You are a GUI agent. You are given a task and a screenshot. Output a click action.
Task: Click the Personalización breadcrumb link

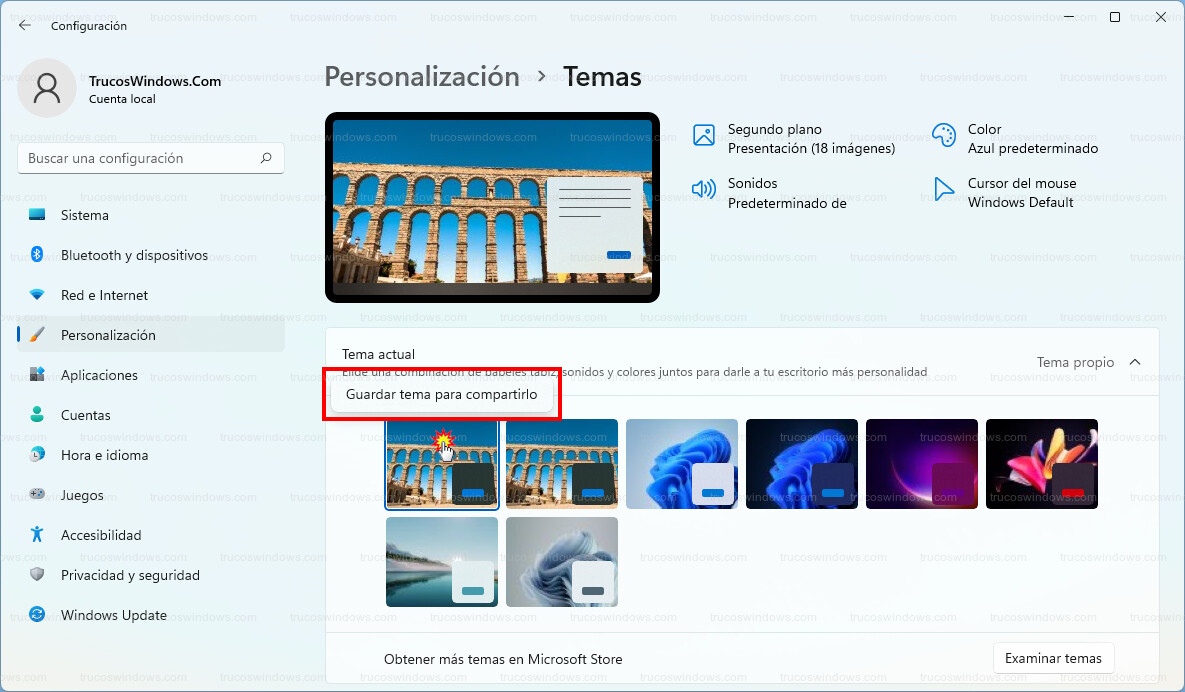(422, 77)
